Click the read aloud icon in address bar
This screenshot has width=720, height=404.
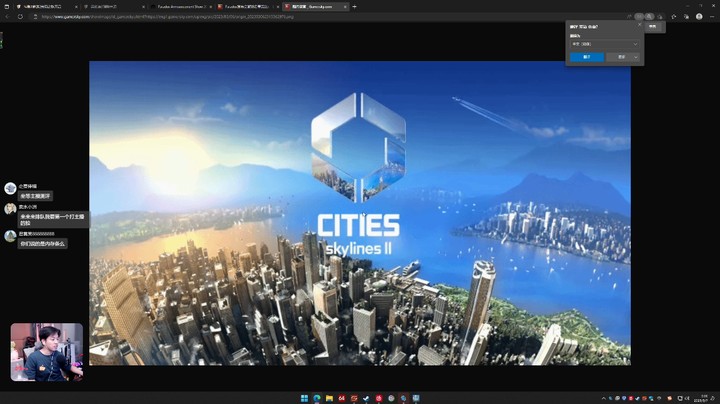[x=629, y=17]
